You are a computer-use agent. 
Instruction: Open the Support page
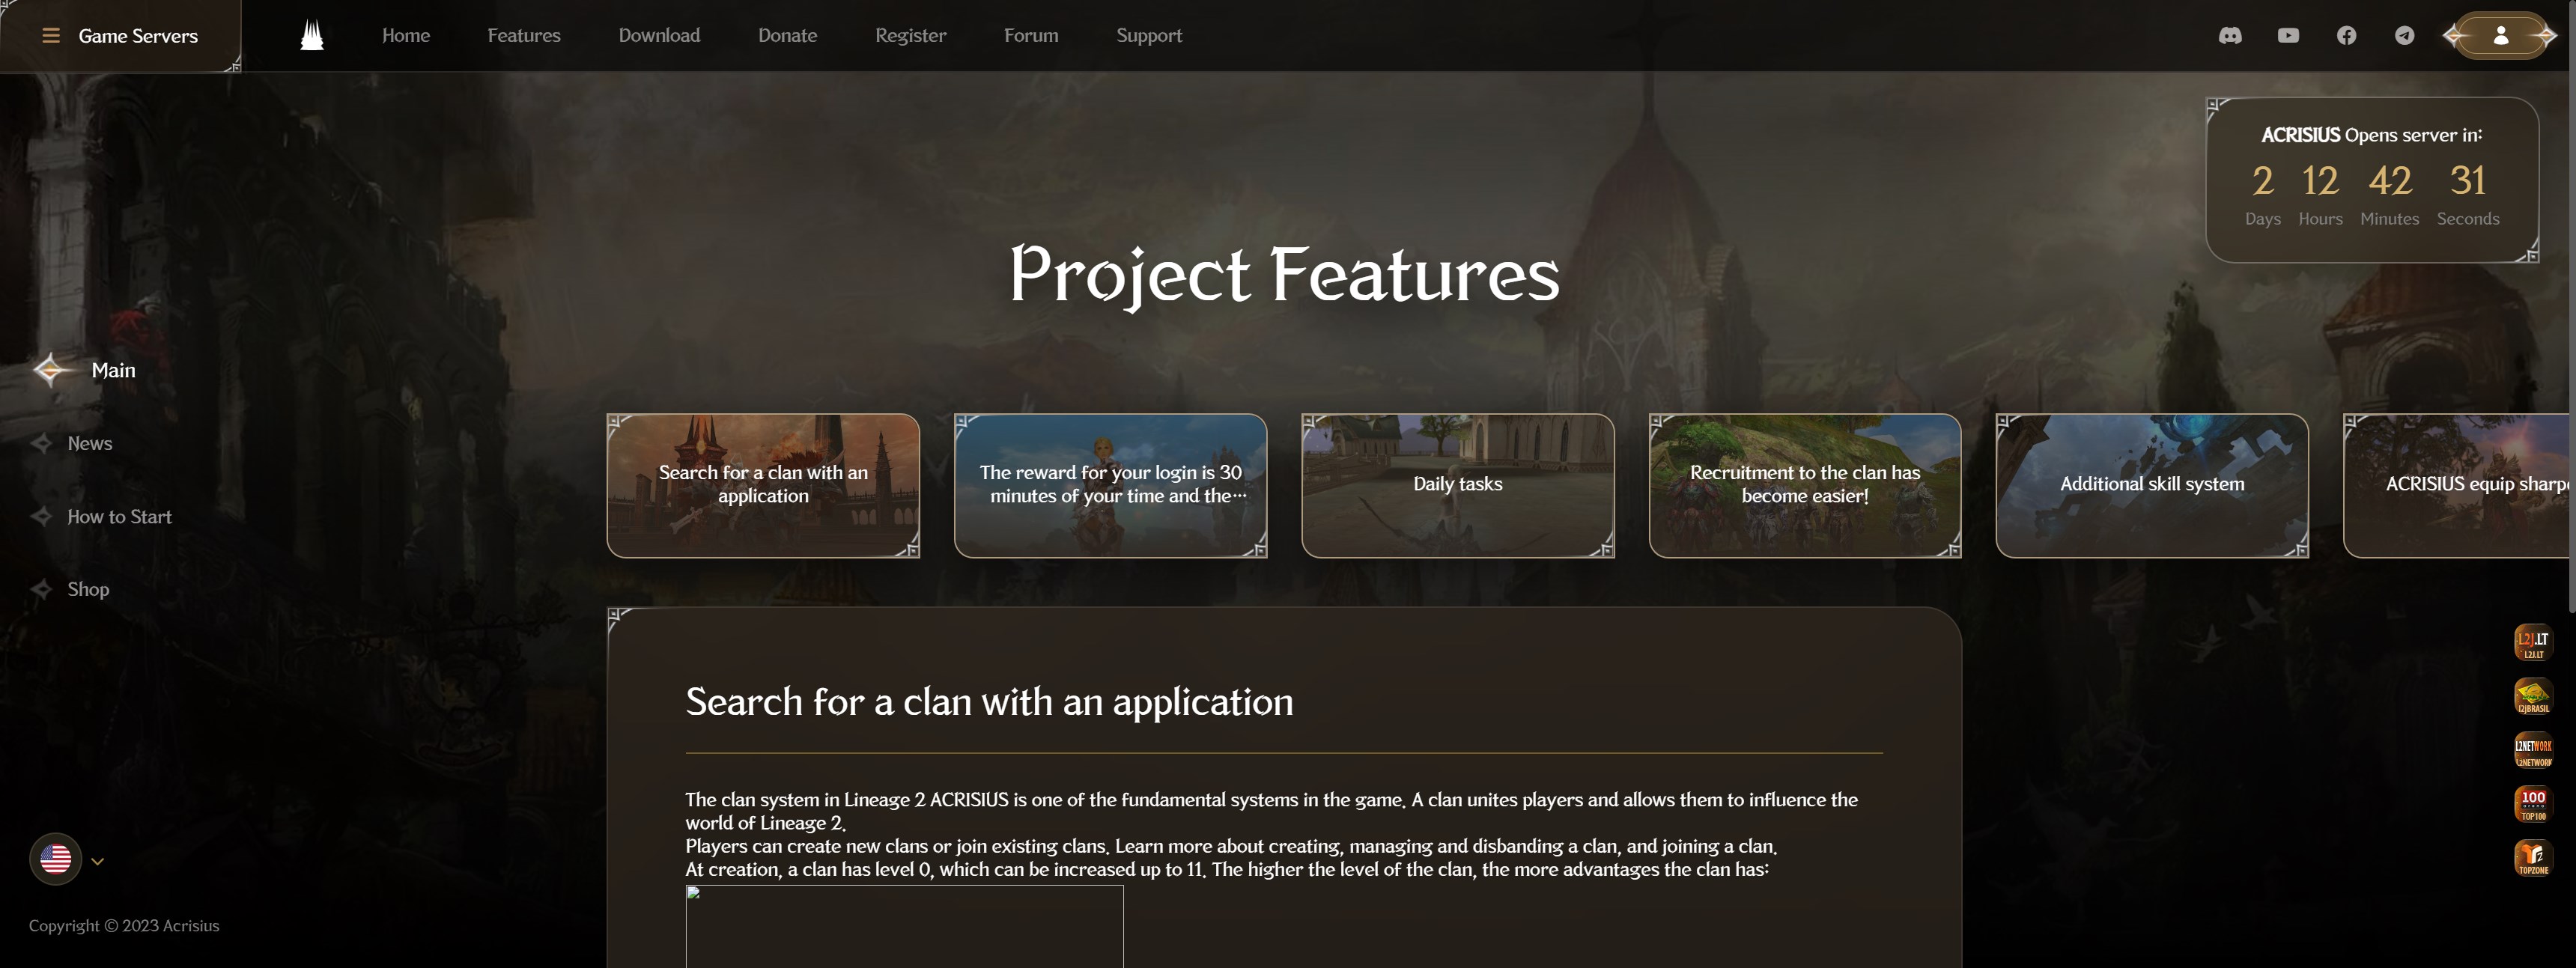(1149, 36)
